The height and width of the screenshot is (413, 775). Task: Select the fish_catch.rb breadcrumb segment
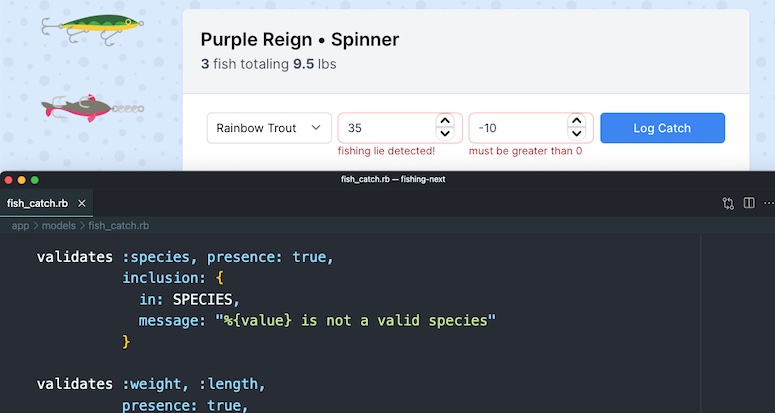tap(119, 226)
